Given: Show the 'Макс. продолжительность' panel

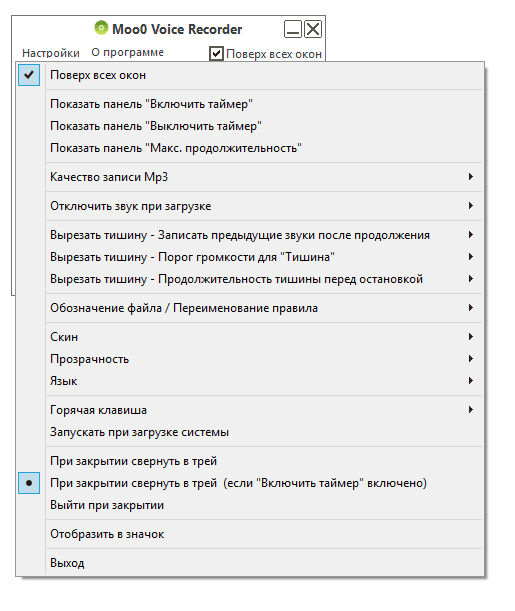Looking at the screenshot, I should coord(250,148).
